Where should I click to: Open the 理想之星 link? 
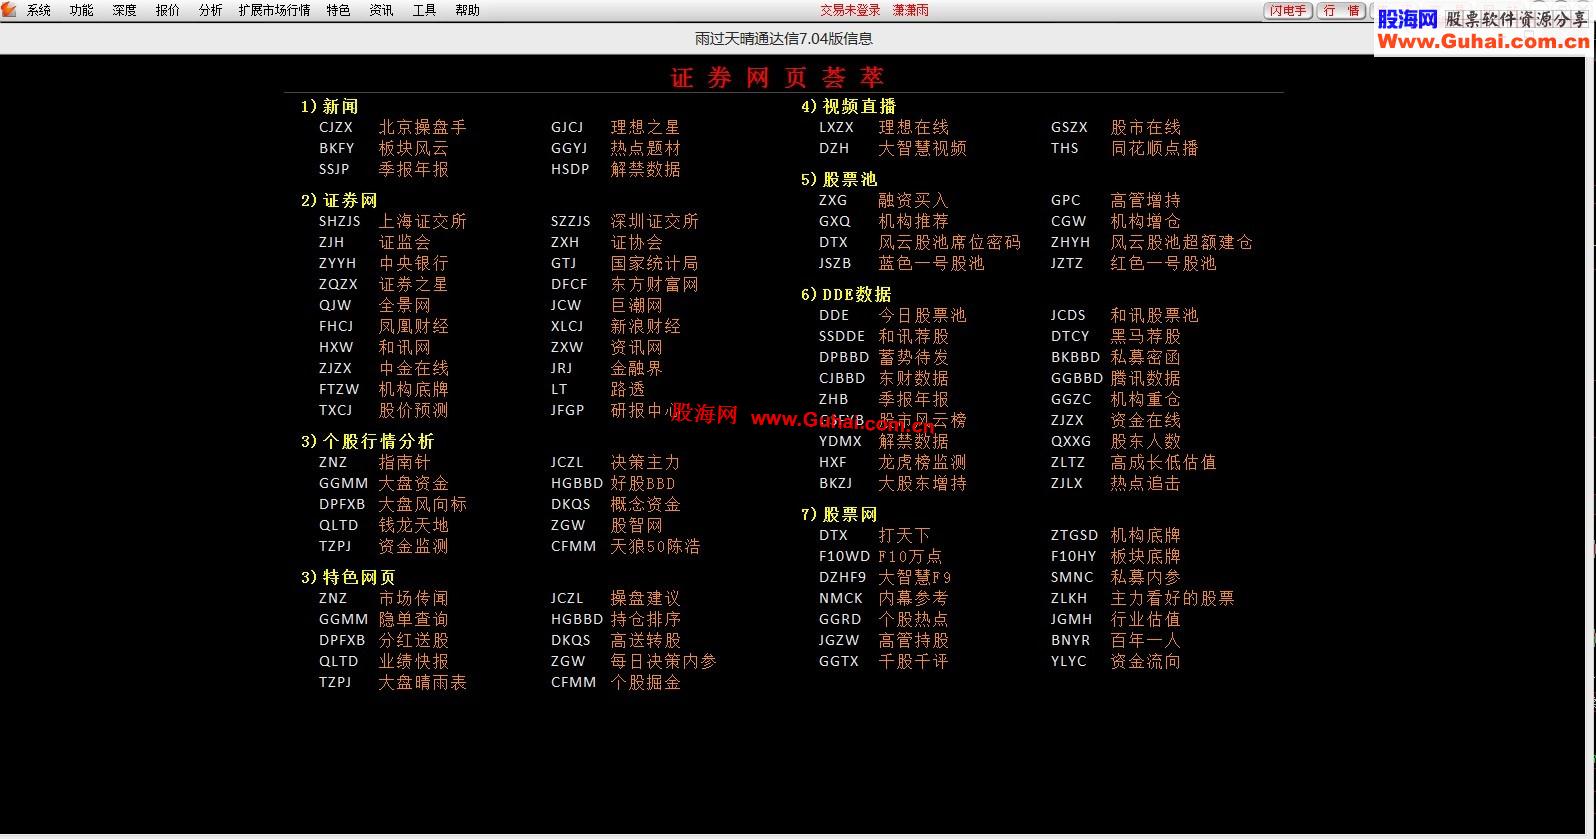[646, 127]
